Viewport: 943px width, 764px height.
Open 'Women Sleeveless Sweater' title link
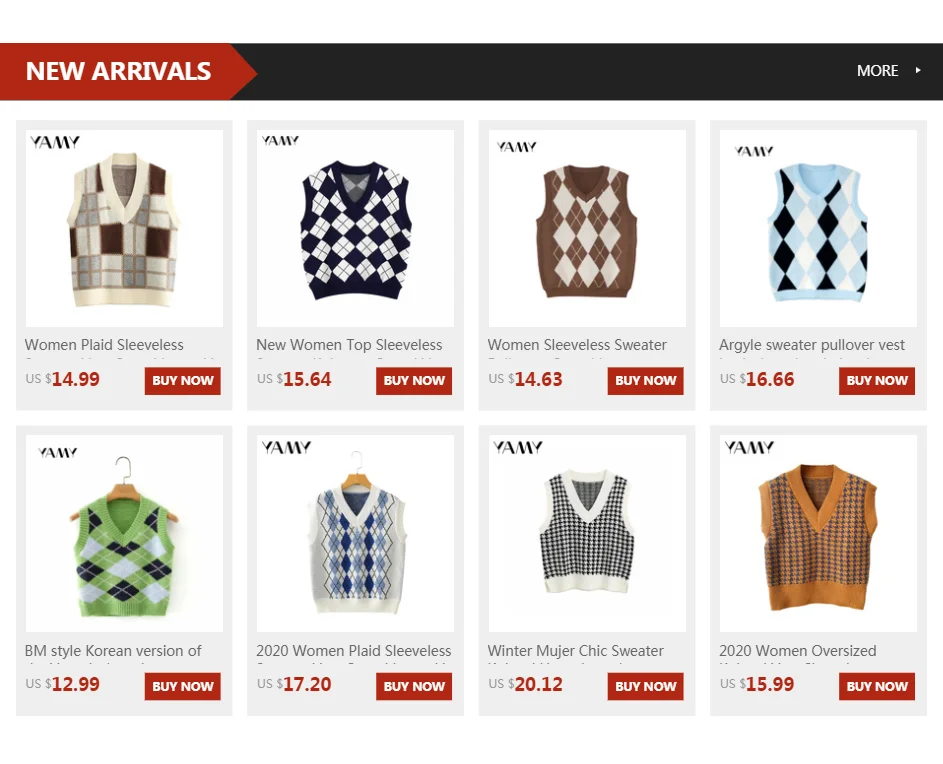577,345
